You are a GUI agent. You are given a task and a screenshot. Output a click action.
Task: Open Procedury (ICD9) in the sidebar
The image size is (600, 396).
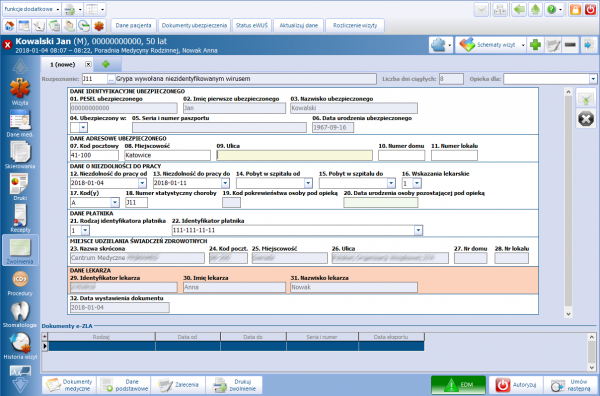click(20, 283)
